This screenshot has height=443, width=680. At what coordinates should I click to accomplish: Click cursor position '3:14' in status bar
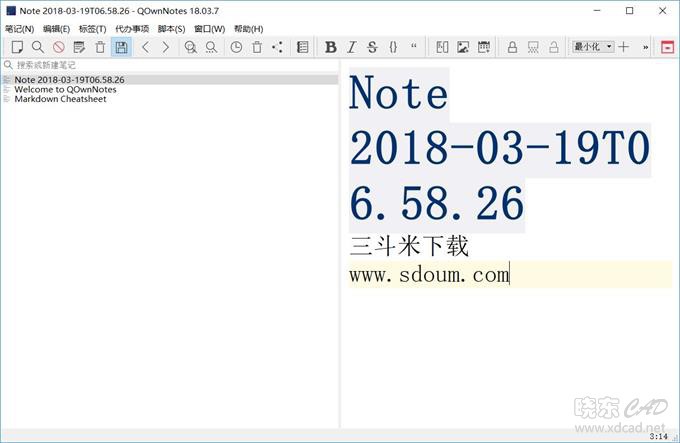coord(658,436)
